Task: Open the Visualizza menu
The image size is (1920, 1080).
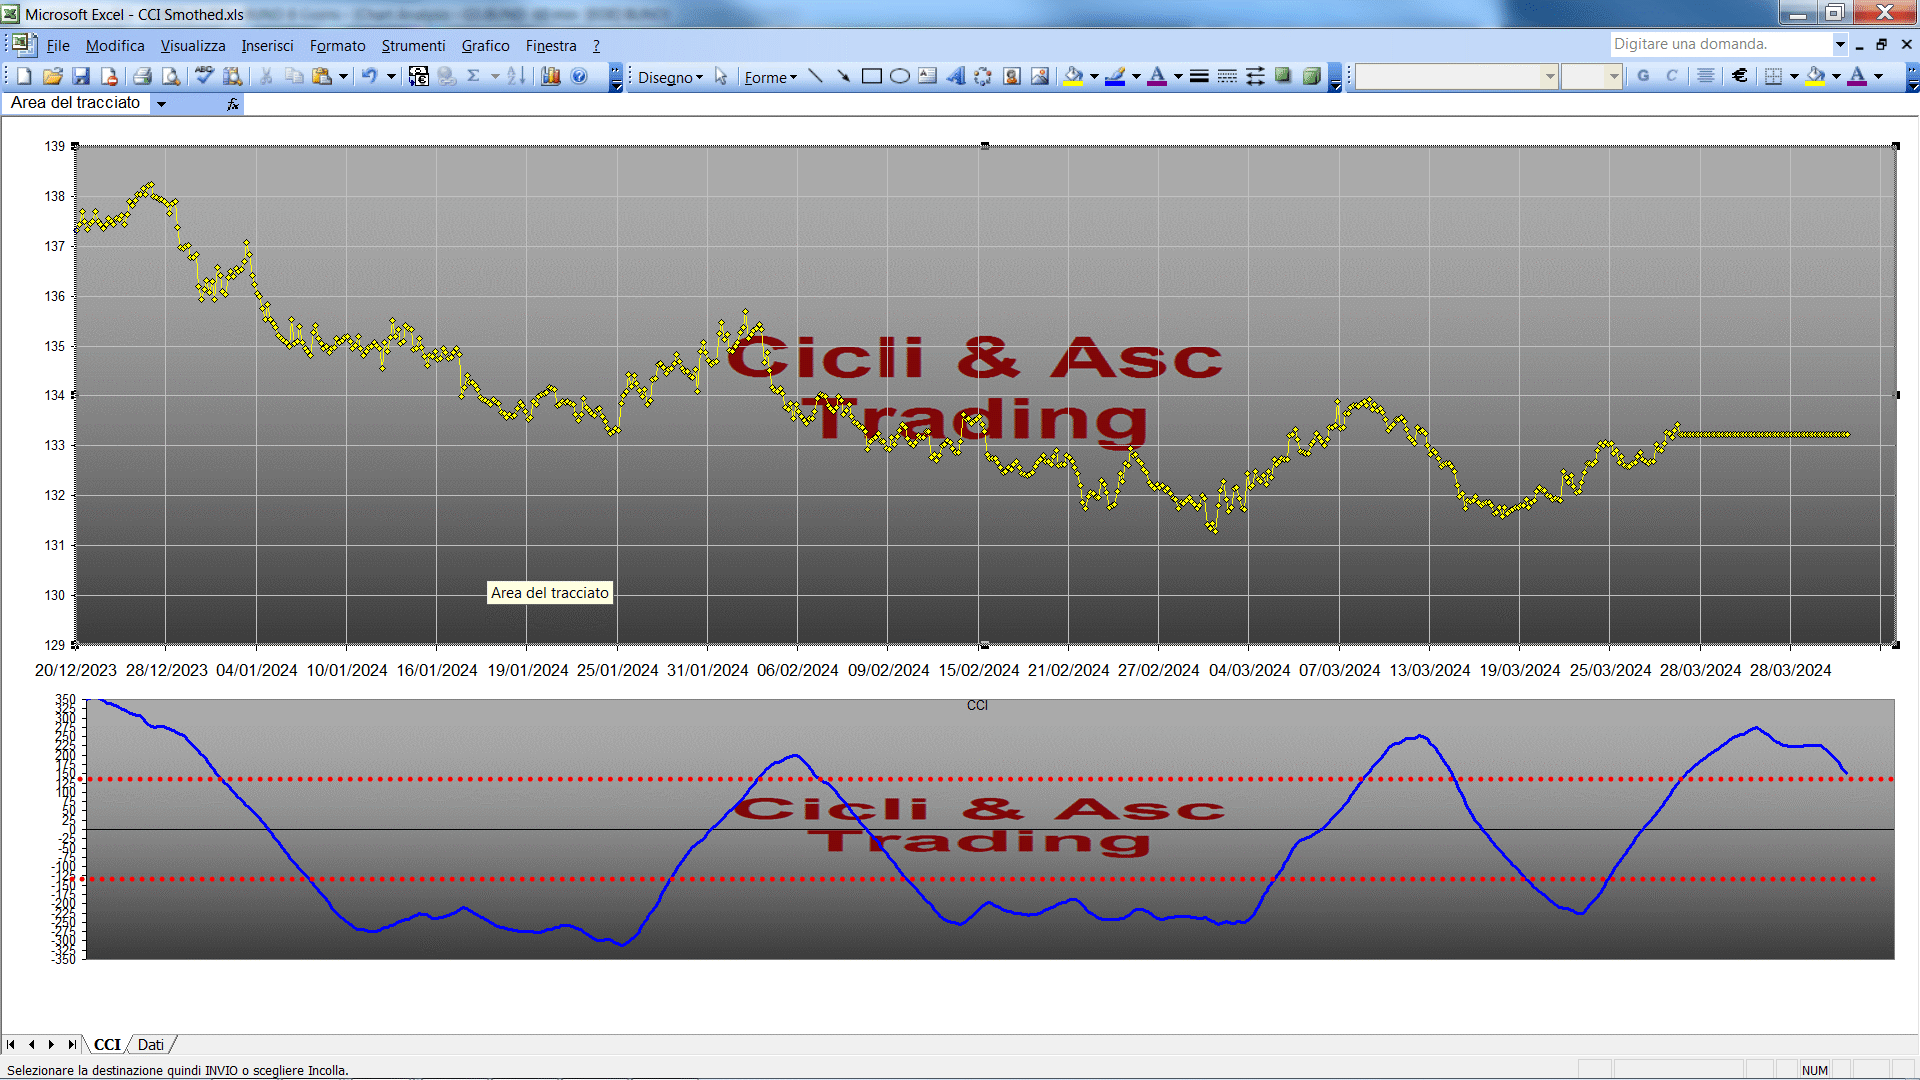Action: 193,46
